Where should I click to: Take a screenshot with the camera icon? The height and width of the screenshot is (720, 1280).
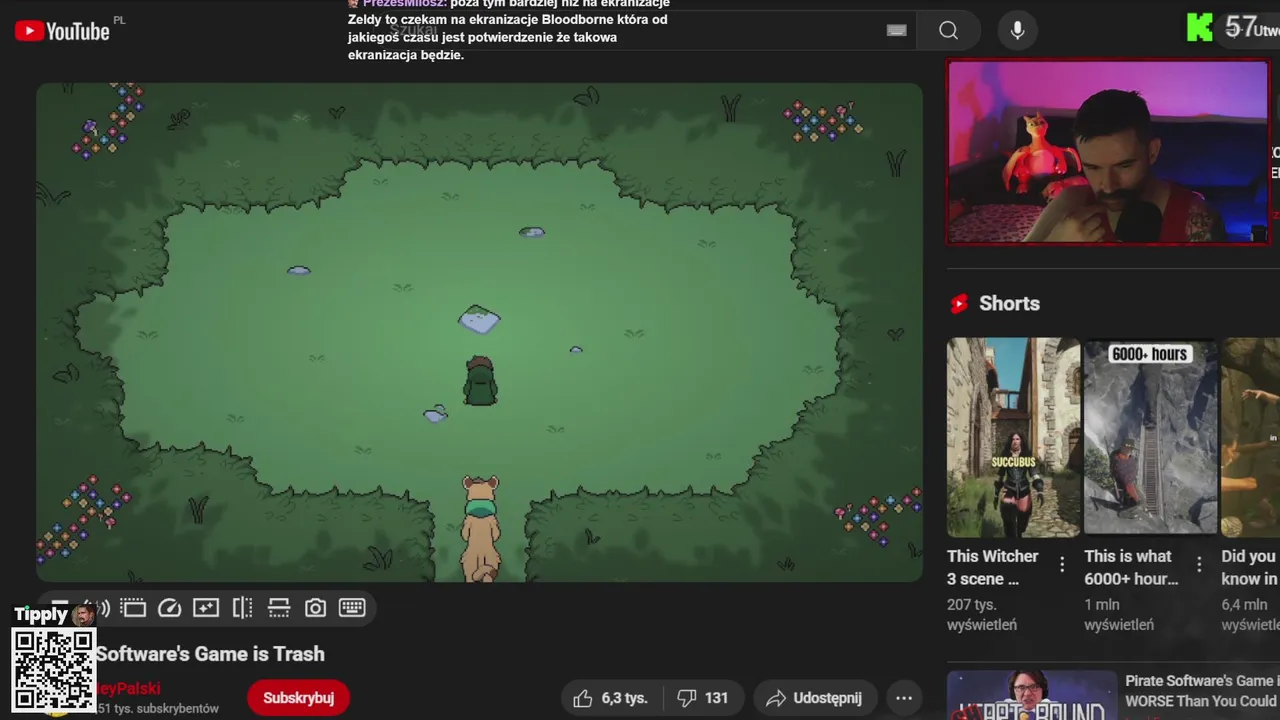(x=315, y=608)
